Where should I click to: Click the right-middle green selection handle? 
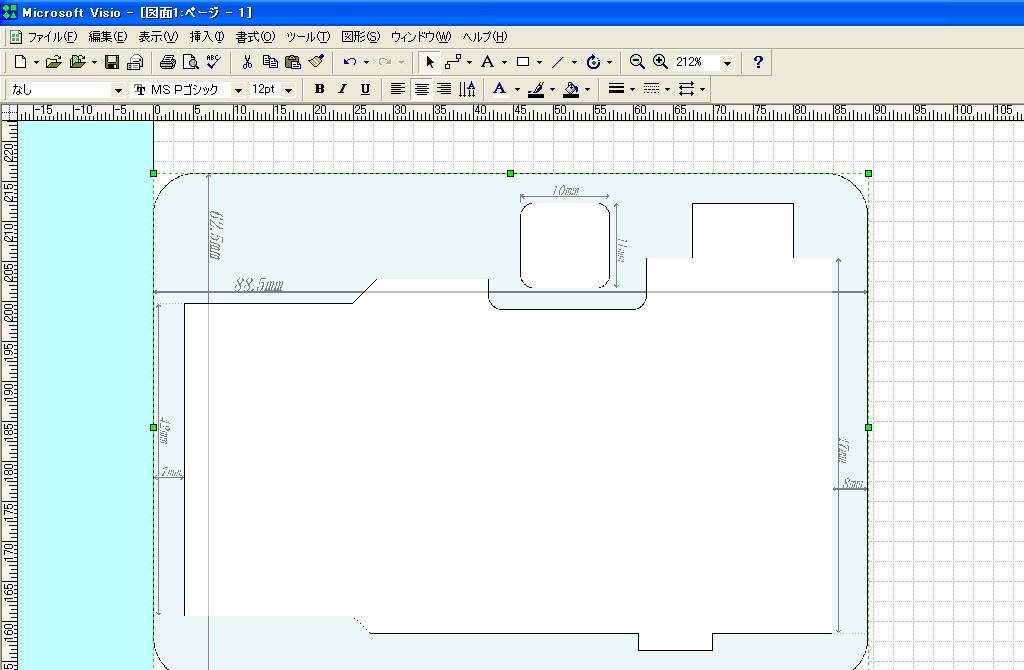tap(868, 427)
